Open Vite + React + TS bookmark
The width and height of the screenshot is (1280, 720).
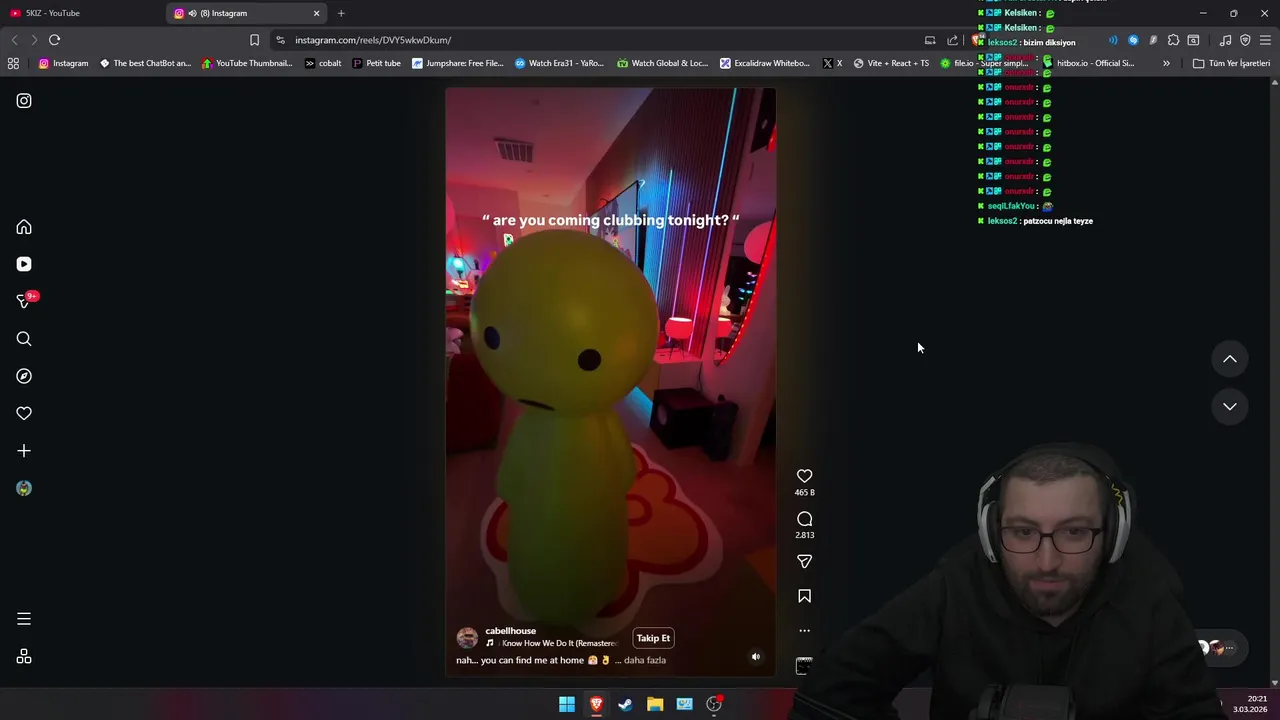[x=891, y=63]
